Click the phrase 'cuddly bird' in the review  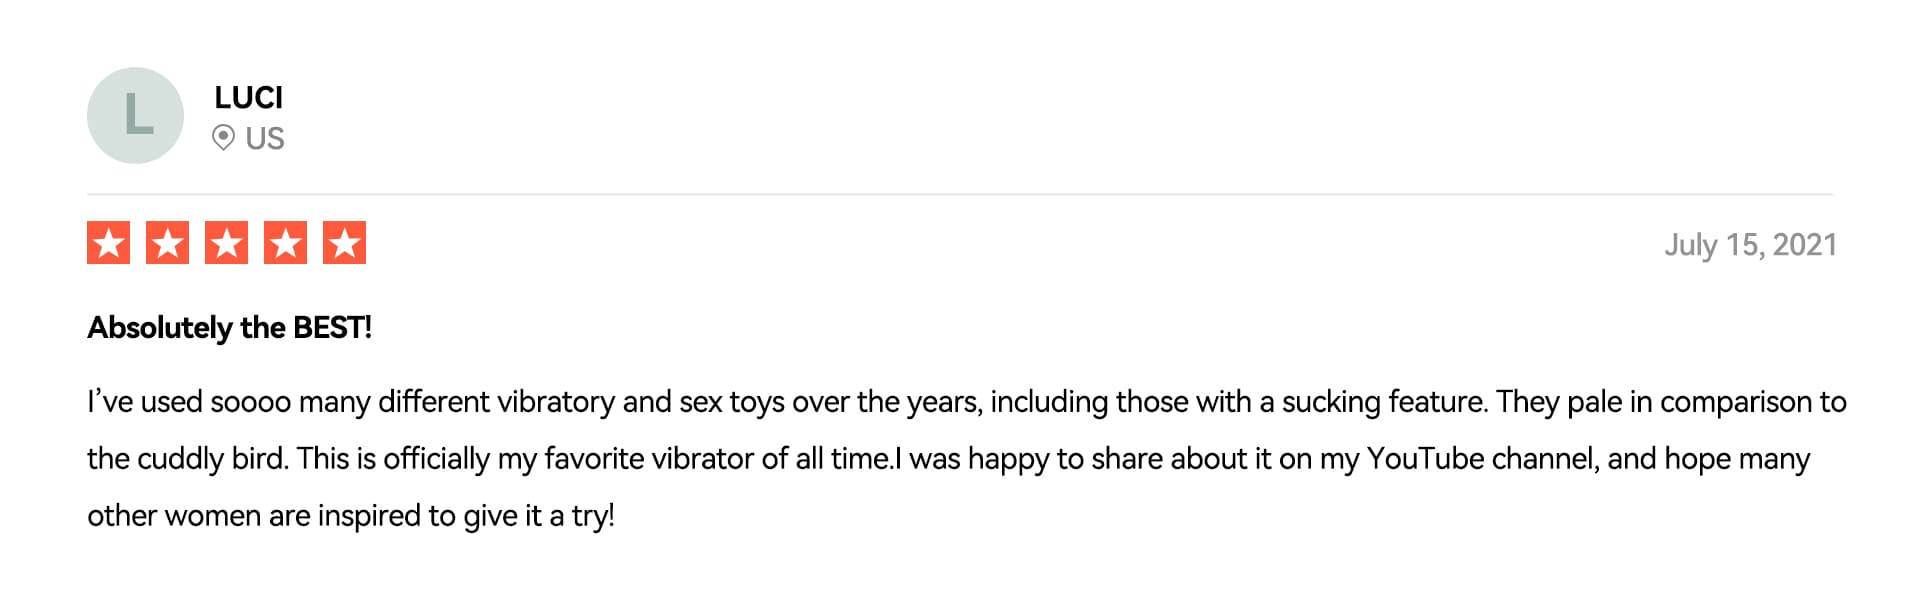(x=211, y=459)
